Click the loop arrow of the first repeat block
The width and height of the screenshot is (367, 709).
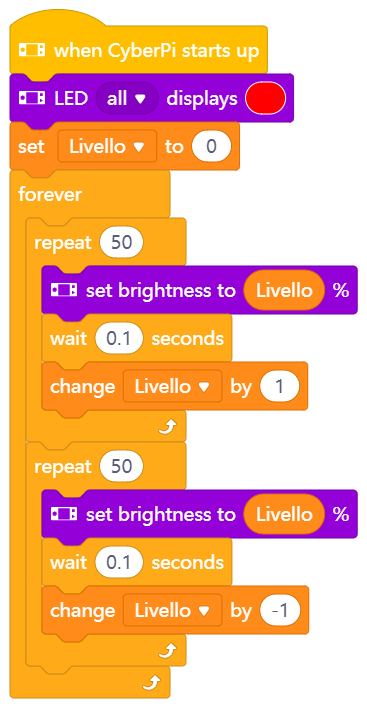tap(168, 427)
